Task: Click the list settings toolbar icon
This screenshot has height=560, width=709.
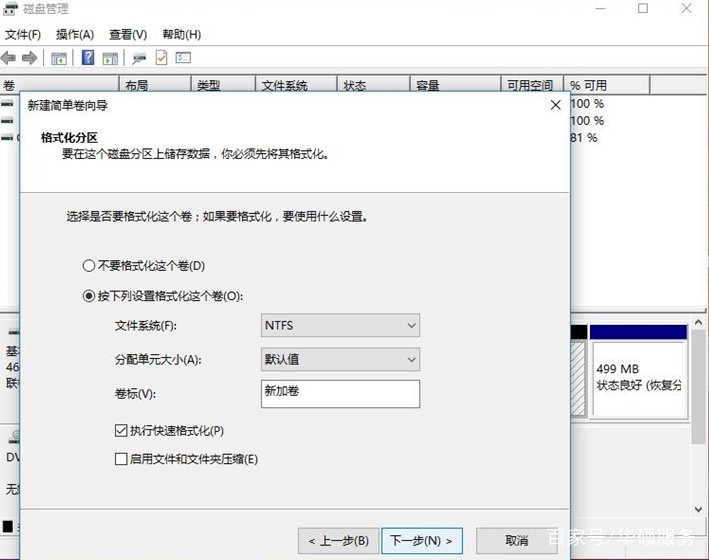Action: click(183, 57)
